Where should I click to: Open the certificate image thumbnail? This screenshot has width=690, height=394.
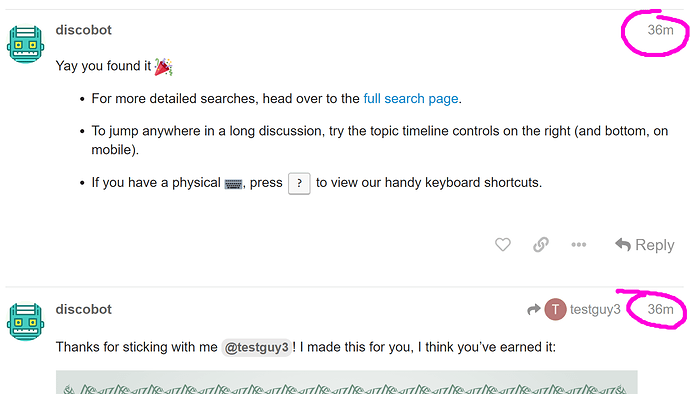(x=347, y=382)
